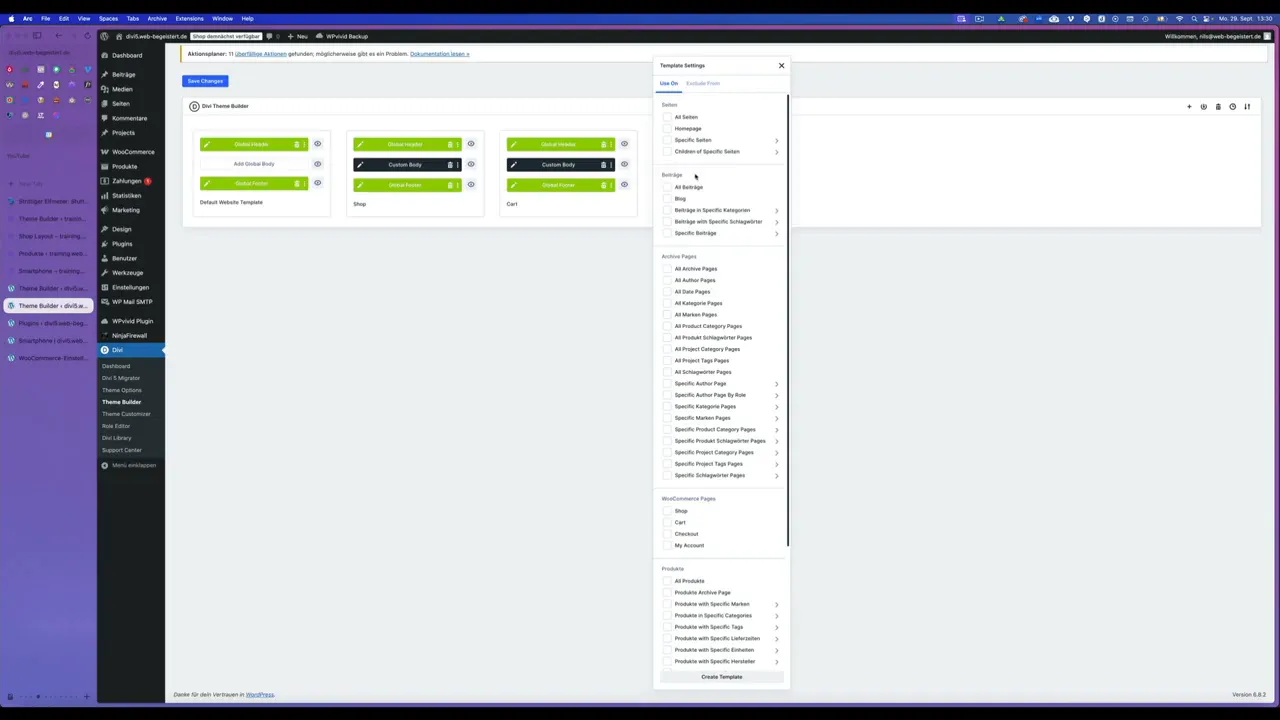The width and height of the screenshot is (1280, 720).
Task: Open options menu of default template's Global Footer
Action: [x=304, y=184]
